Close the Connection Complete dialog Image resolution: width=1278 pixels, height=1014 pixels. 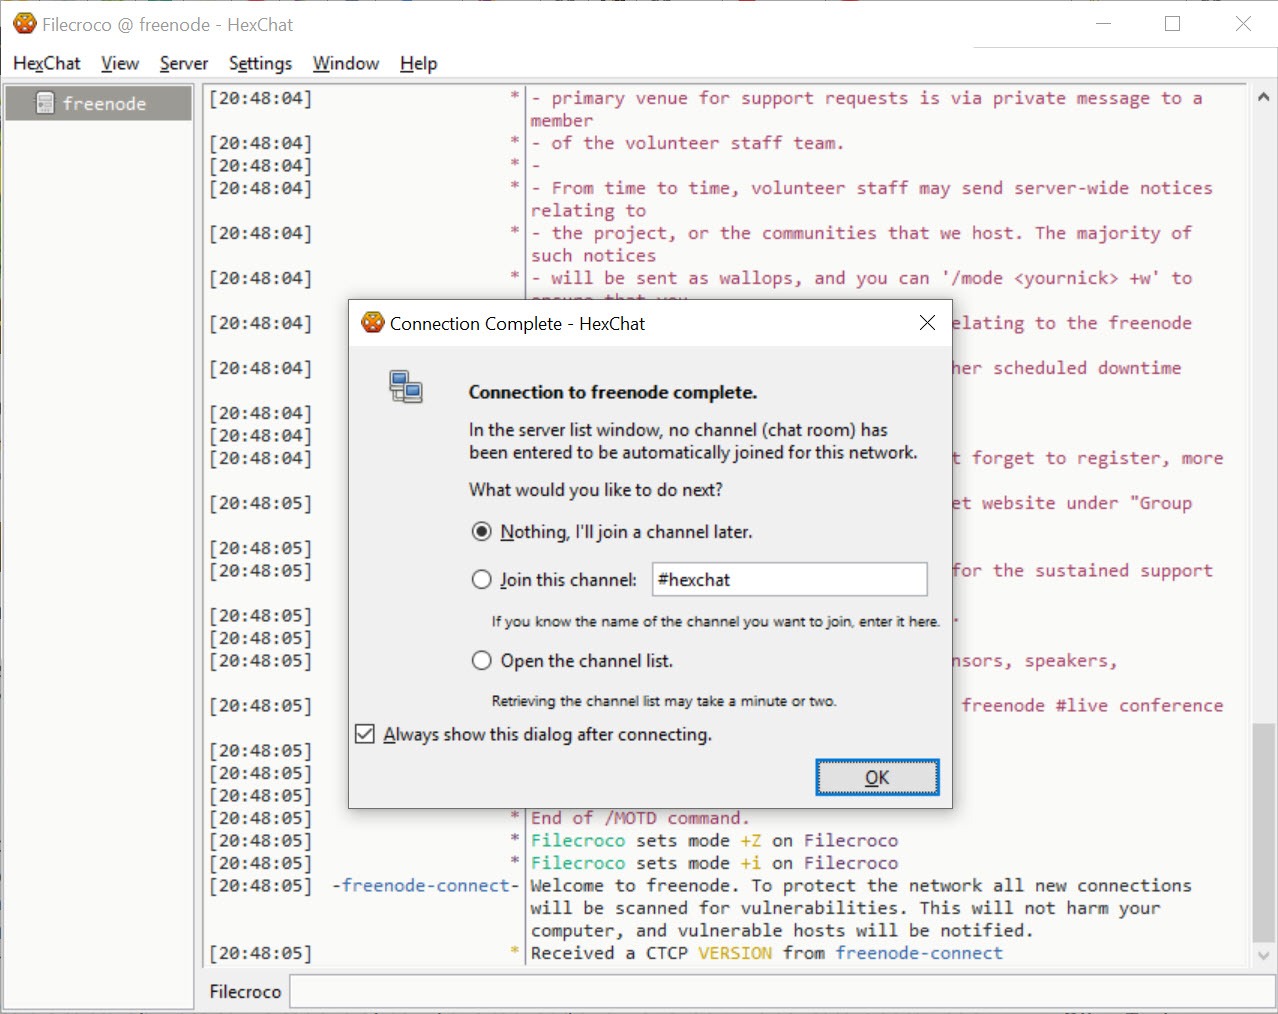coord(927,323)
